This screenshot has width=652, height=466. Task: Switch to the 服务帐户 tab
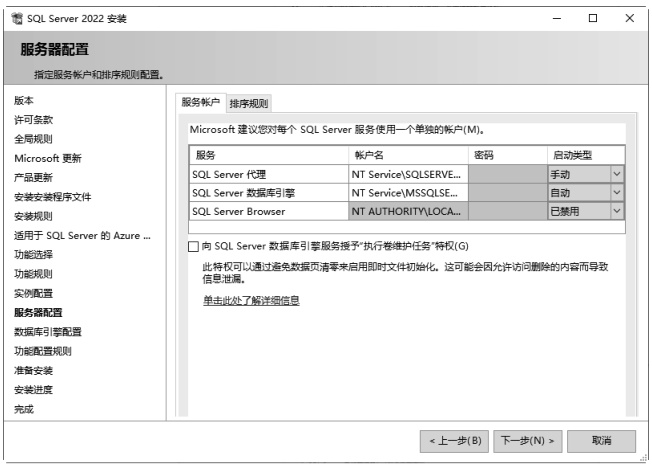201,102
